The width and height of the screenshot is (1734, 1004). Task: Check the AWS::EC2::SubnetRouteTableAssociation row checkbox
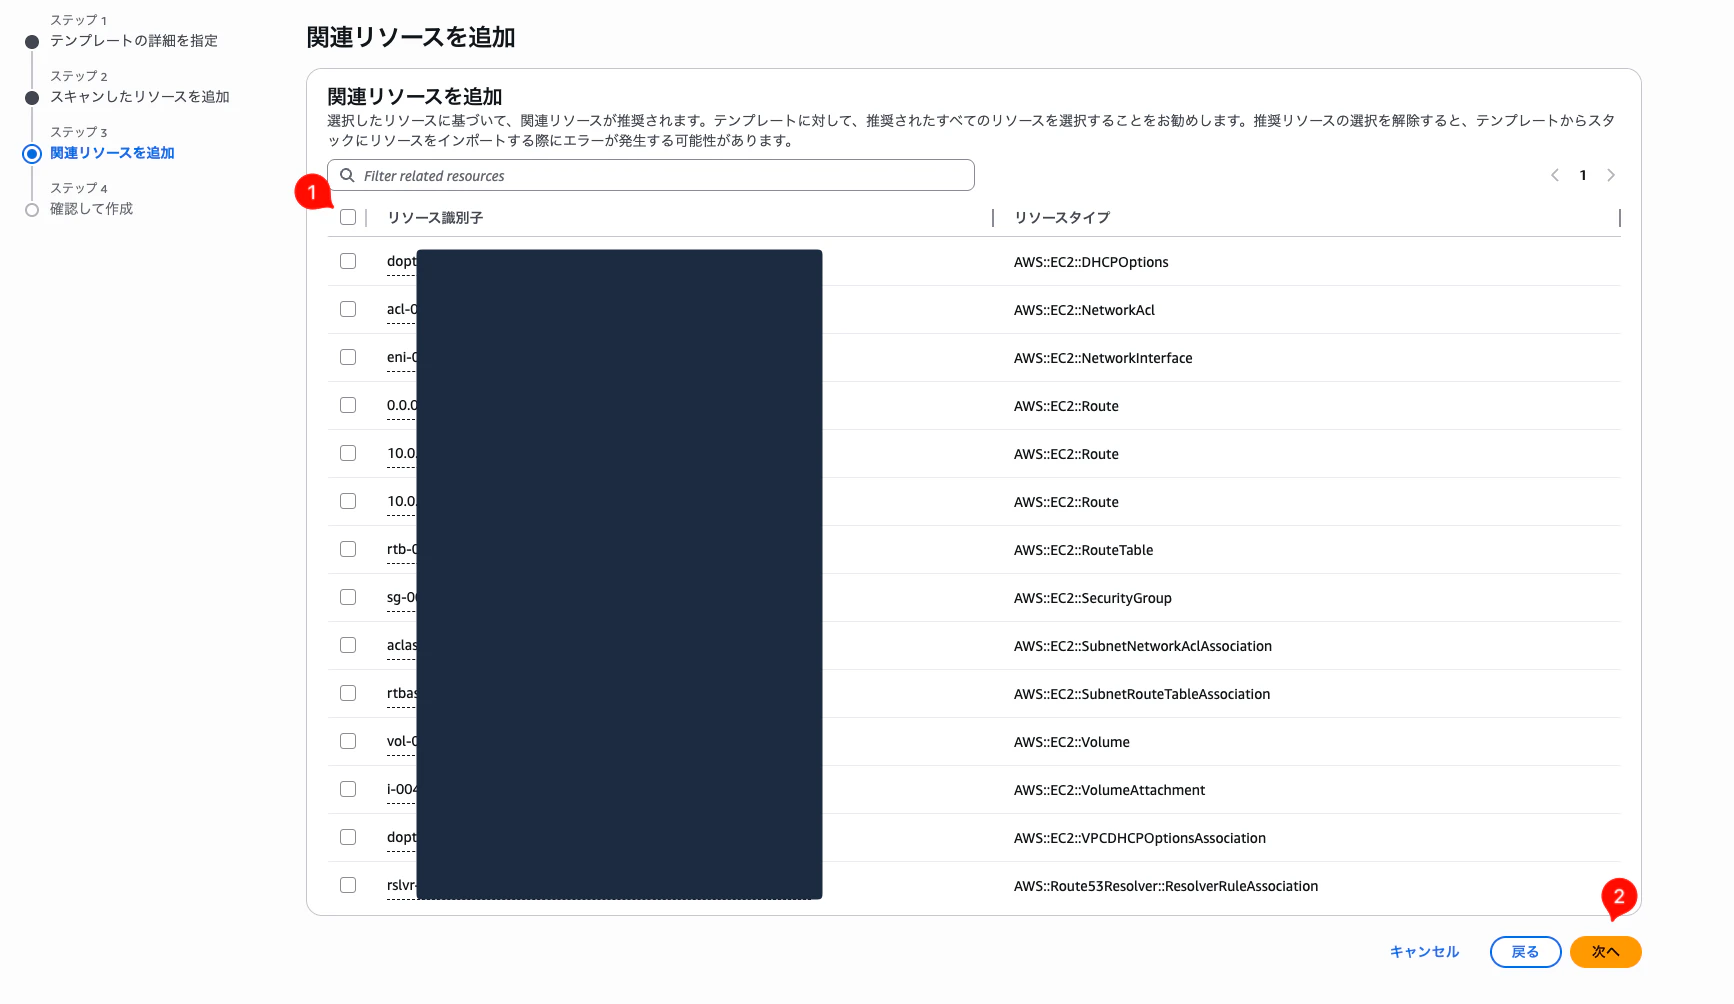348,693
